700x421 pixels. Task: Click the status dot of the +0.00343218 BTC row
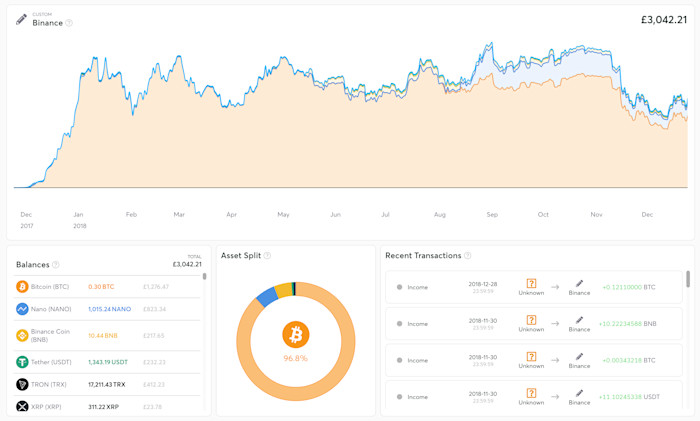[399, 360]
